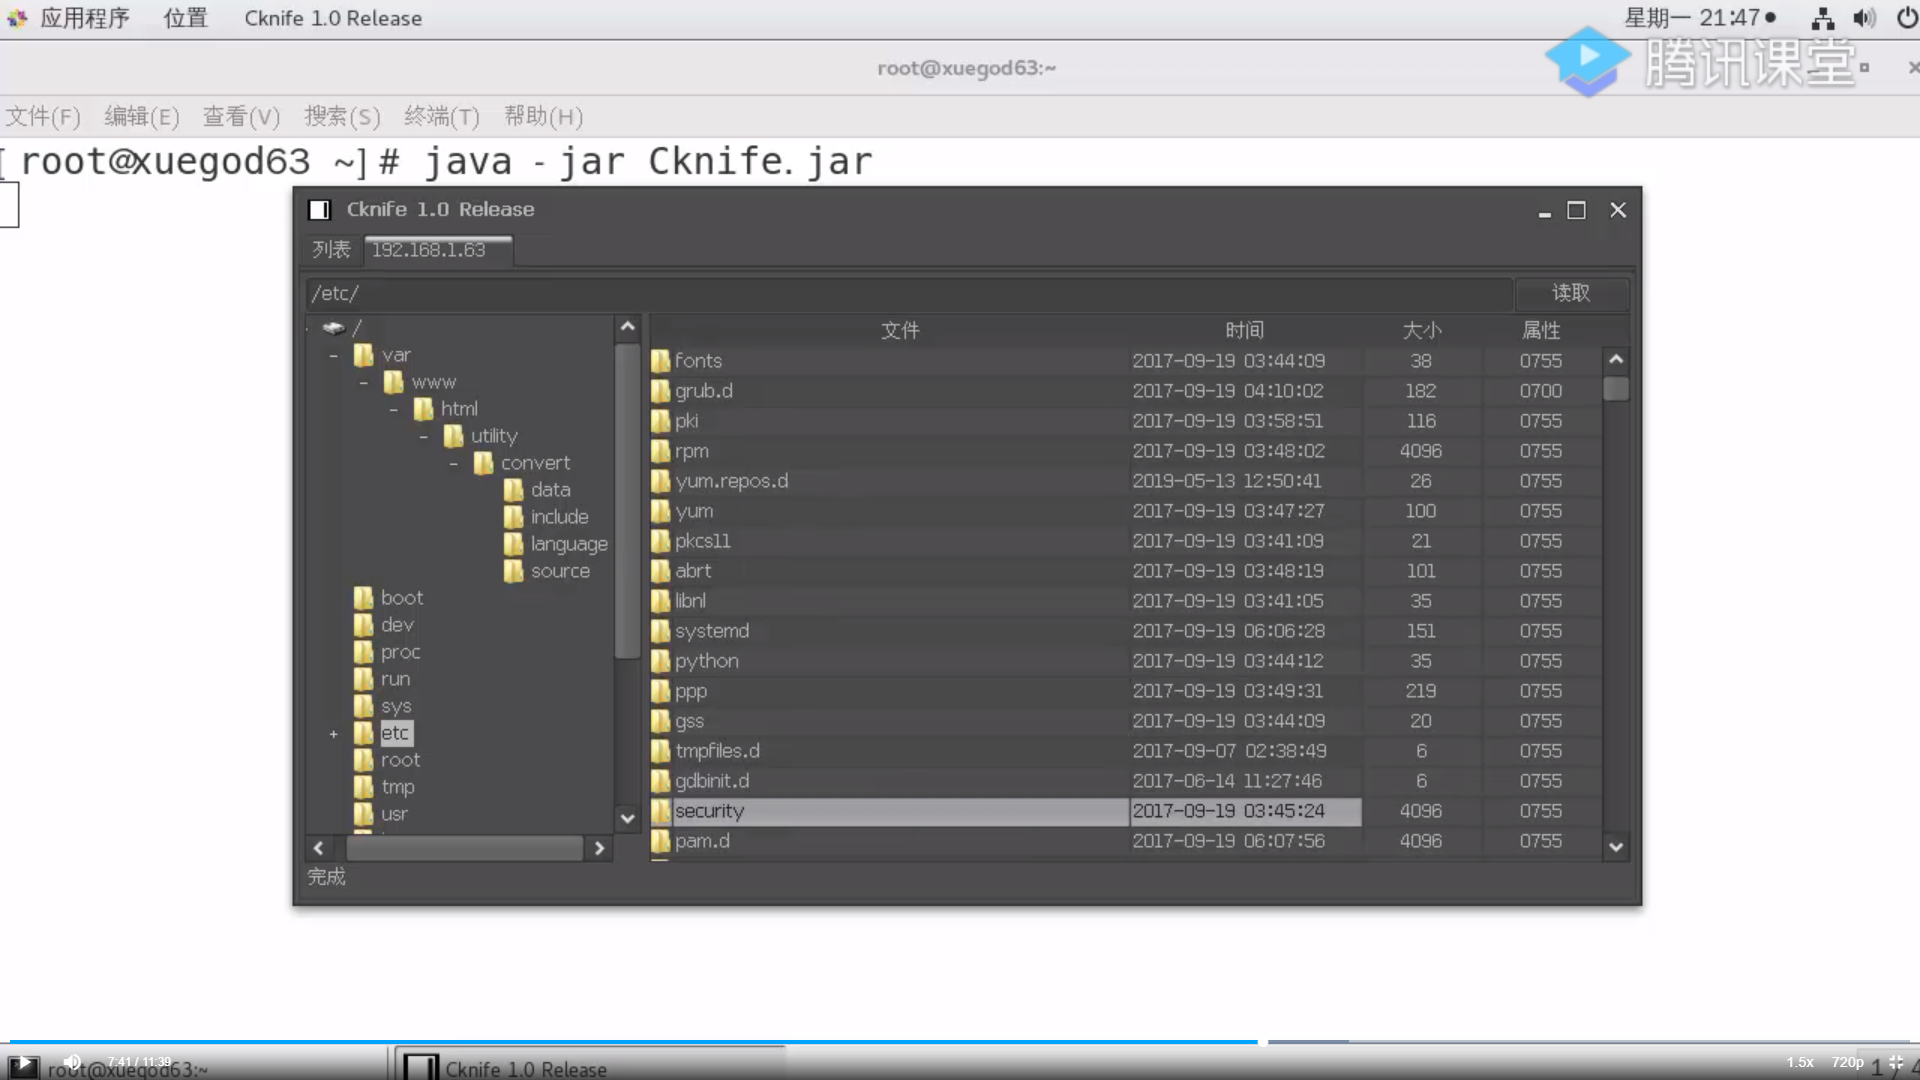Collapse the convert tree node
1920x1080 pixels.
click(454, 464)
